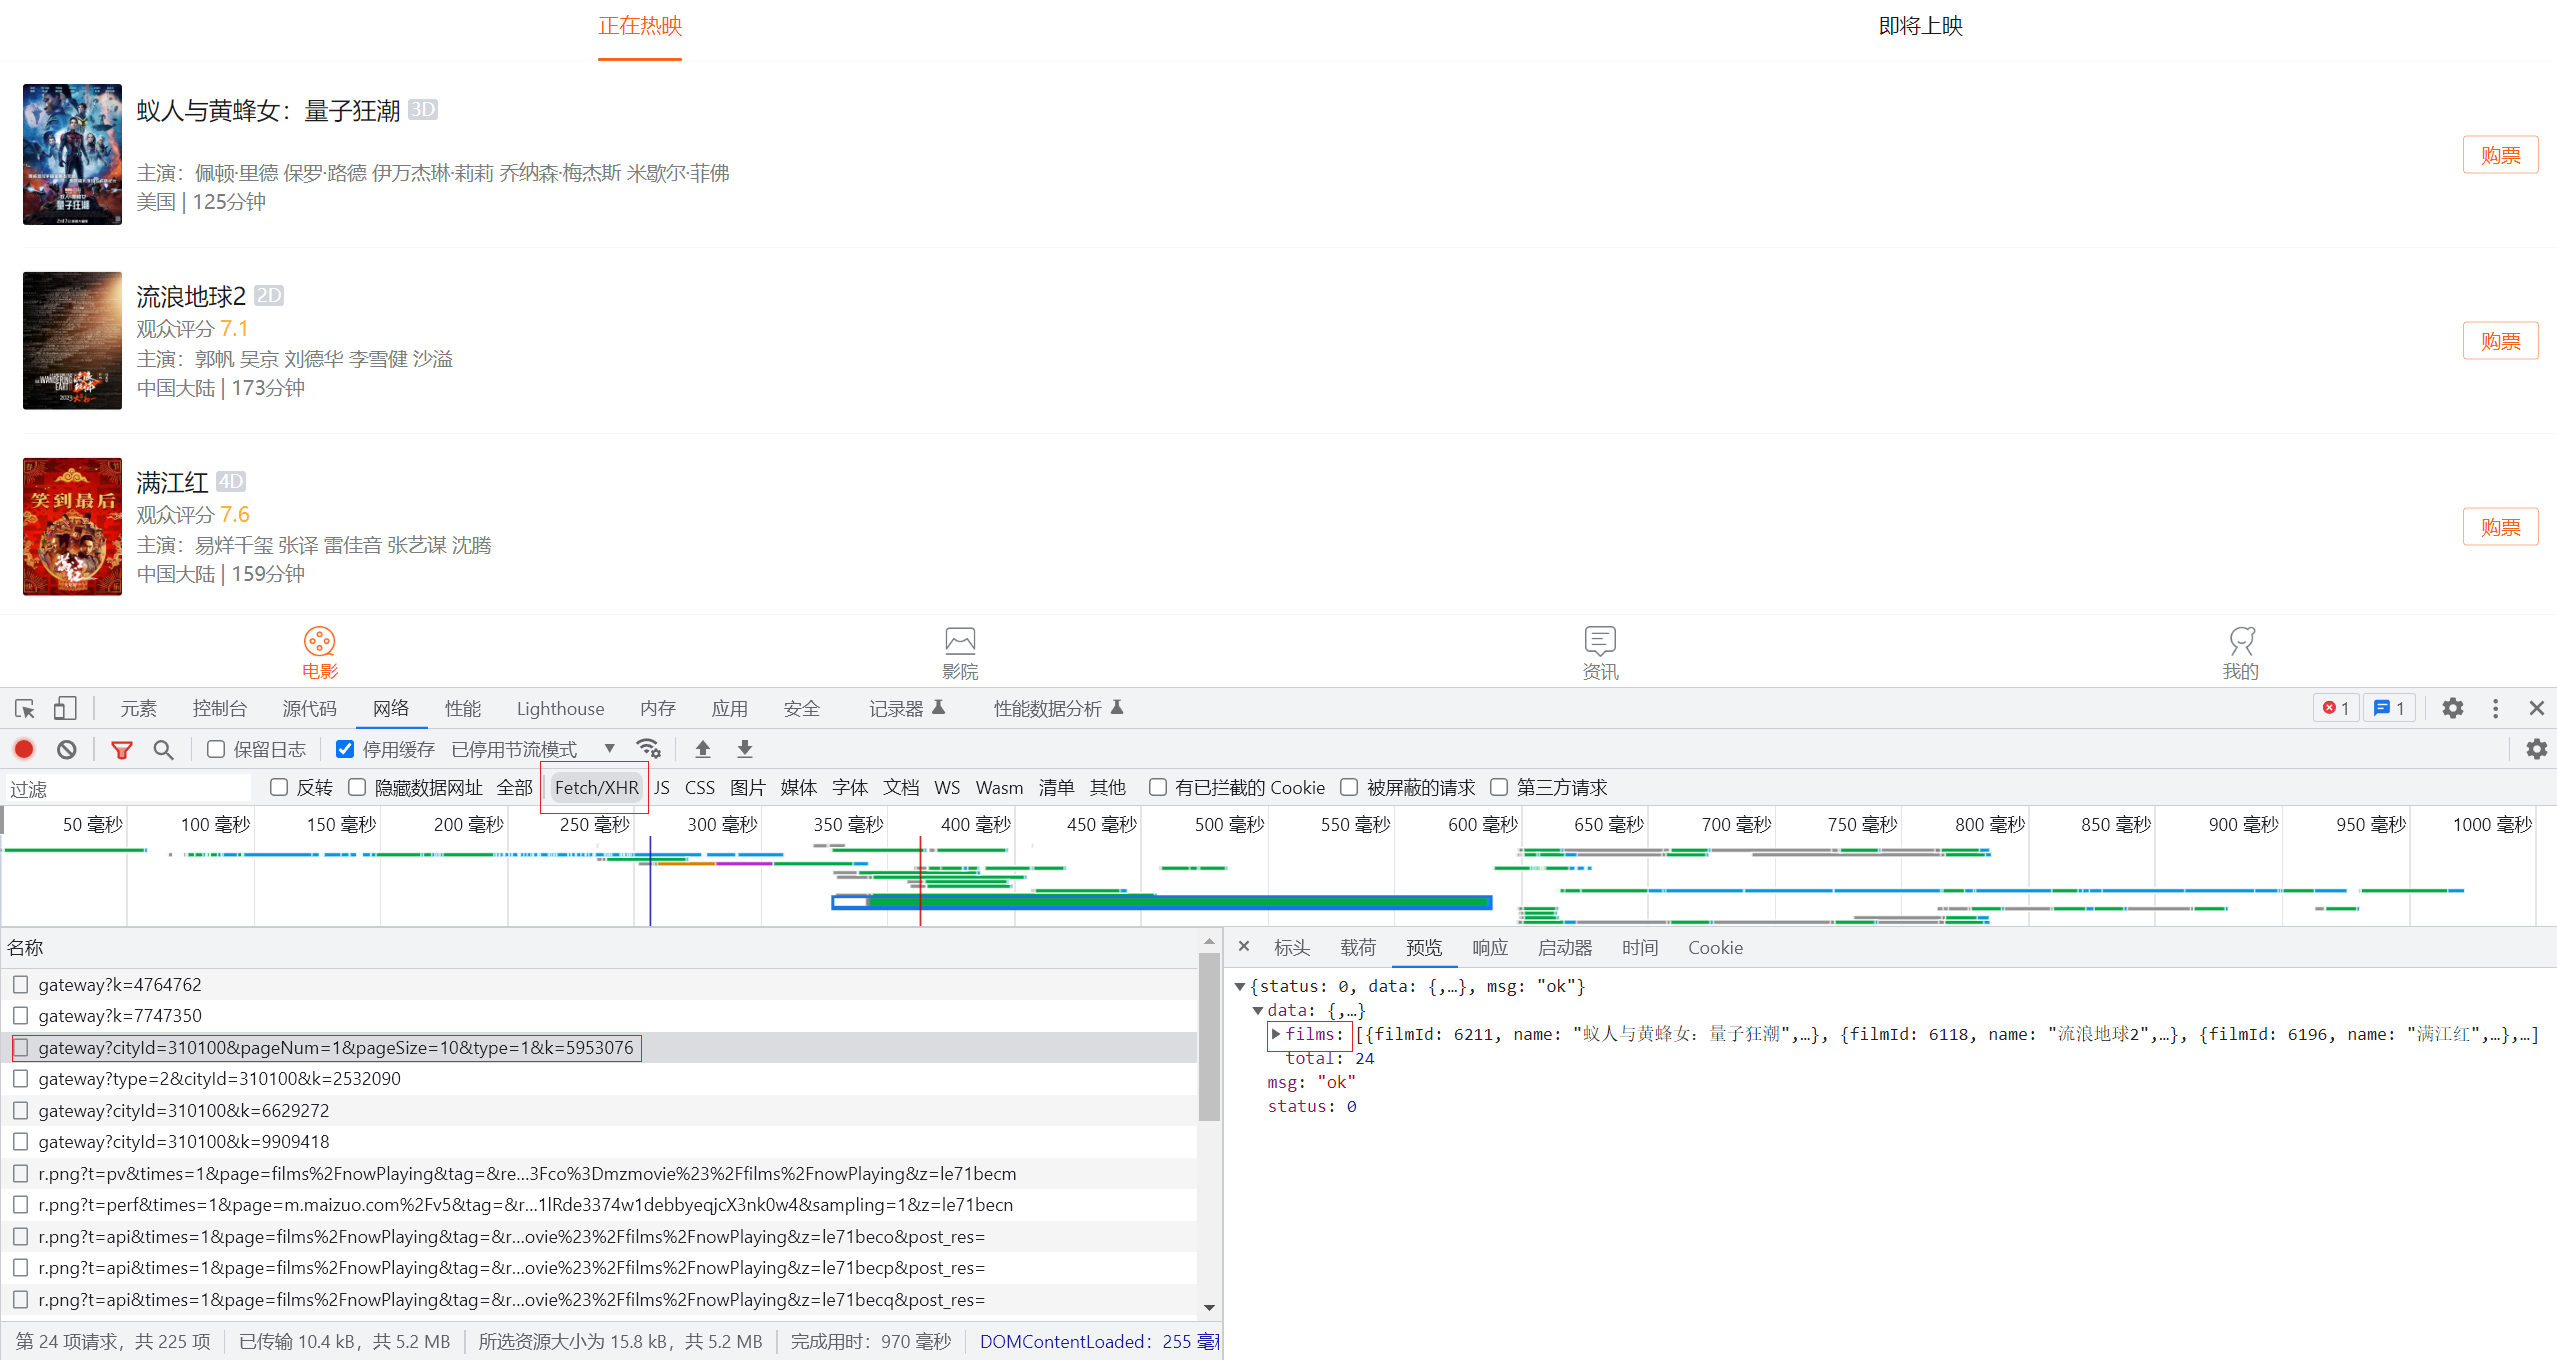Switch to the 控制台 panel tab
2557x1360 pixels.
tap(220, 708)
